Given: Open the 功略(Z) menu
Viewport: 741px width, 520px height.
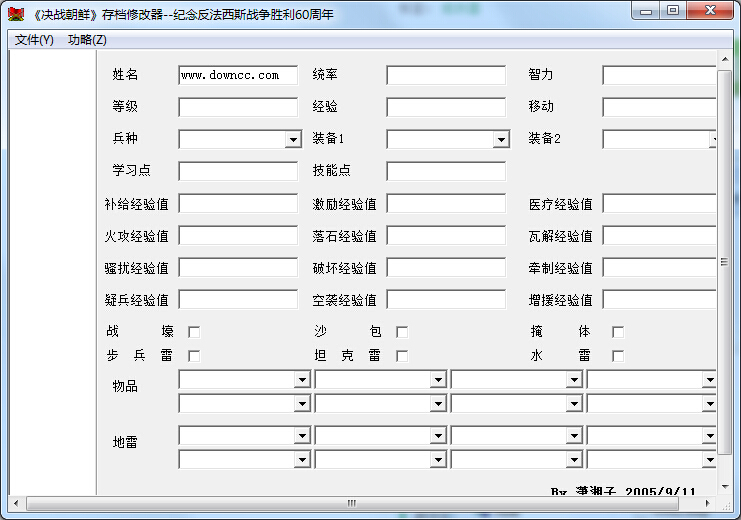Looking at the screenshot, I should click(x=87, y=40).
